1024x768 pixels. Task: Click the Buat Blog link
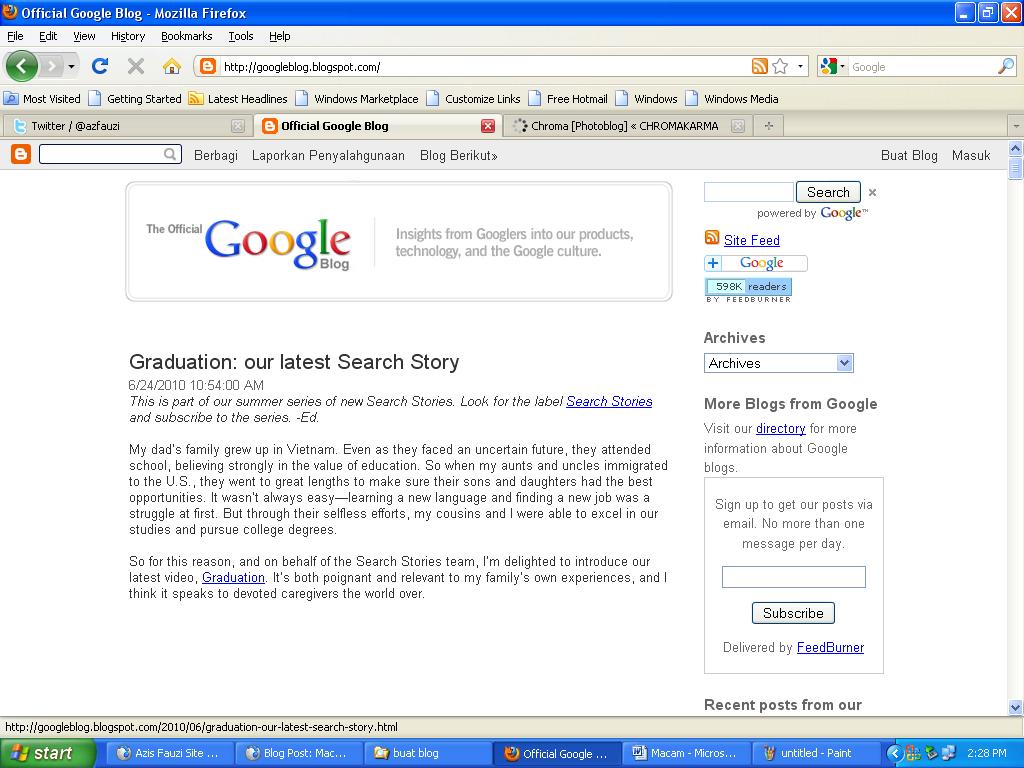[x=909, y=155]
